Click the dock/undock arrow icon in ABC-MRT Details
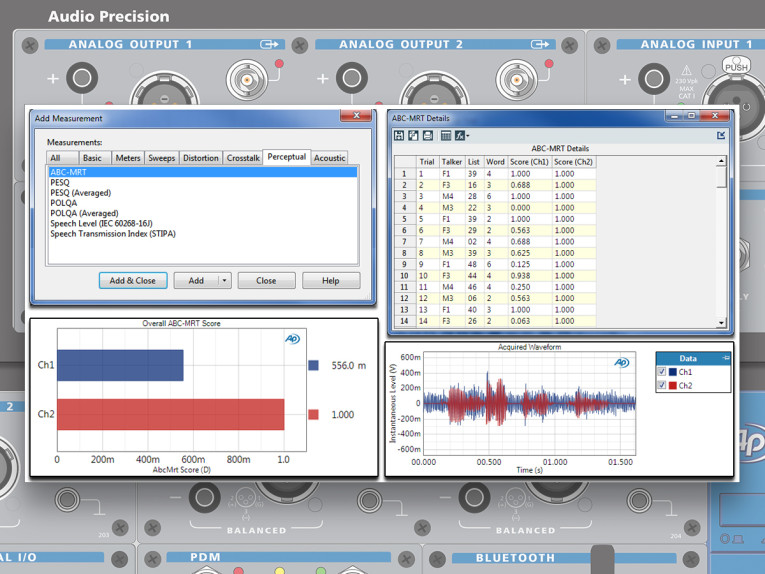 (x=721, y=135)
